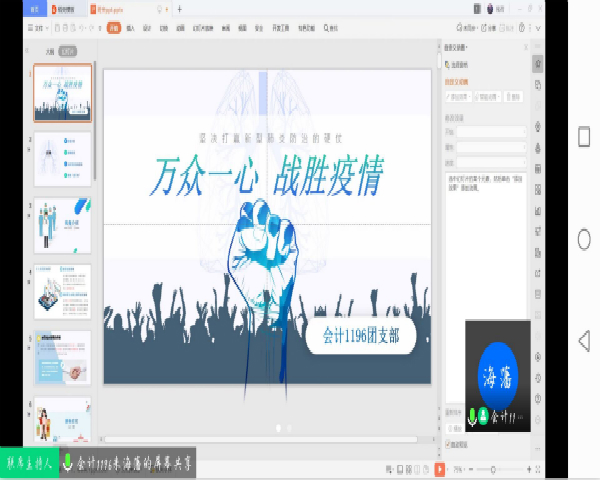Click the animation panel vertical scrollbar

pos(439,60)
